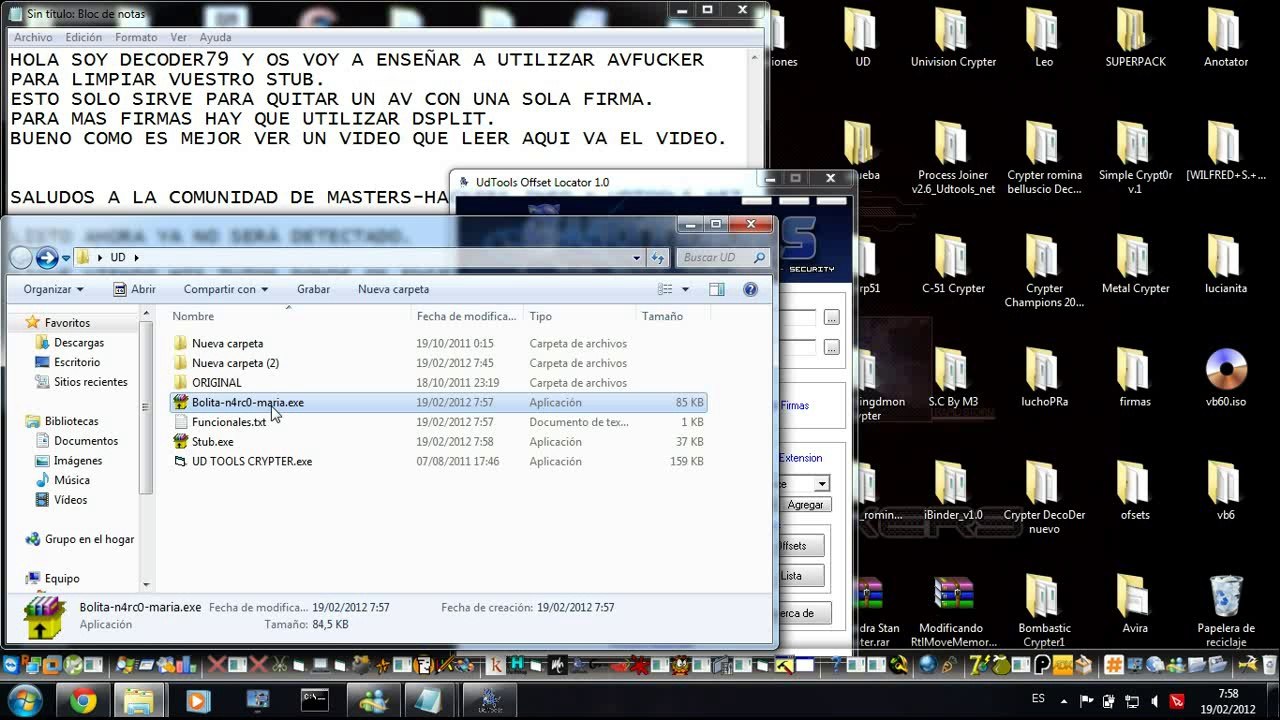Image resolution: width=1280 pixels, height=720 pixels.
Task: Open Ayuda menu in Bloc de notas
Action: point(215,38)
